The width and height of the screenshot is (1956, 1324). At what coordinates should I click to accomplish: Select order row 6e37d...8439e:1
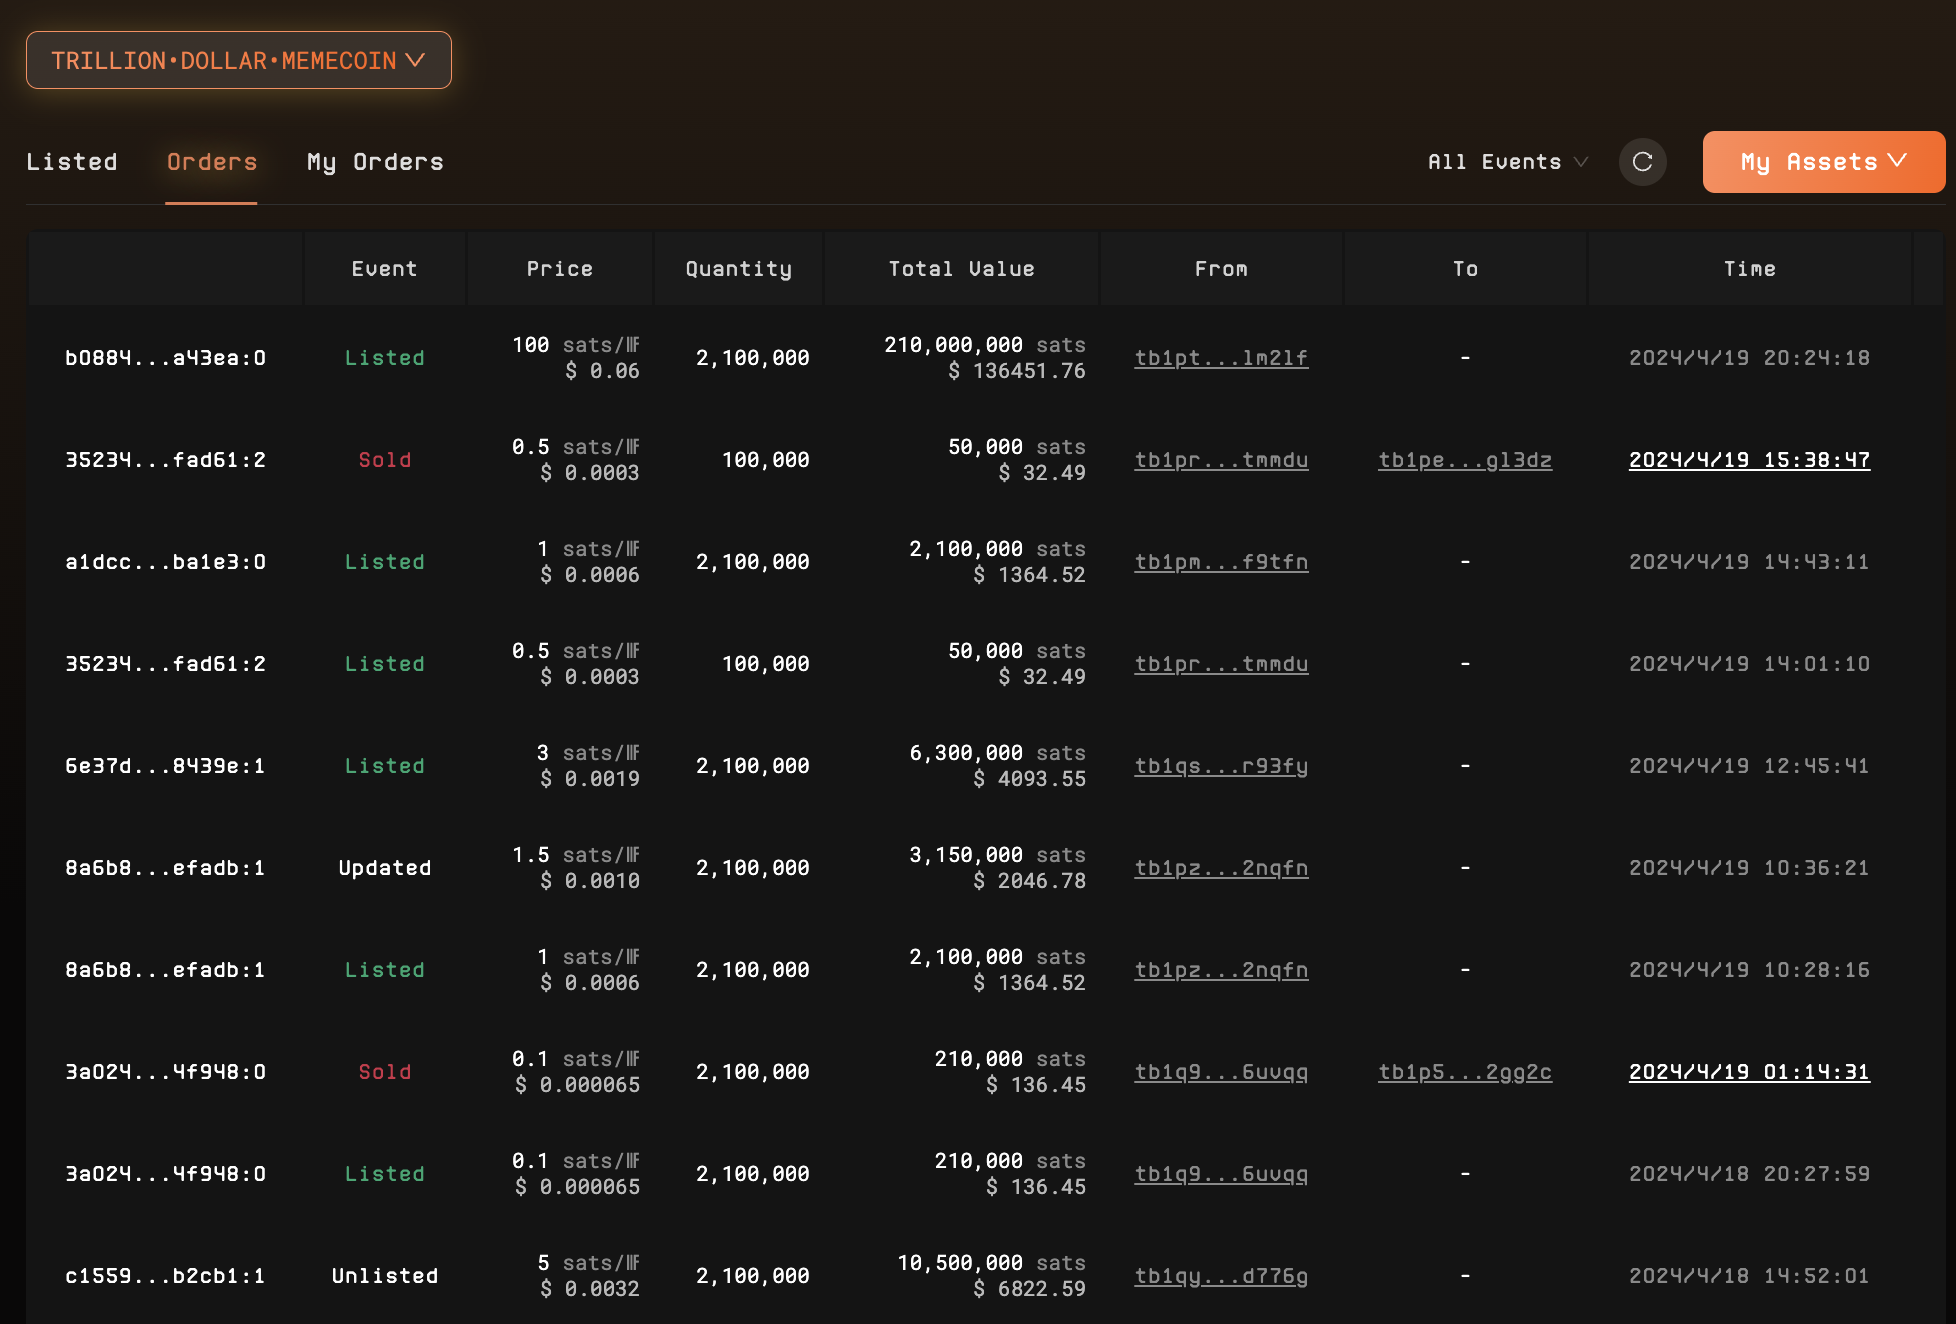coord(165,766)
